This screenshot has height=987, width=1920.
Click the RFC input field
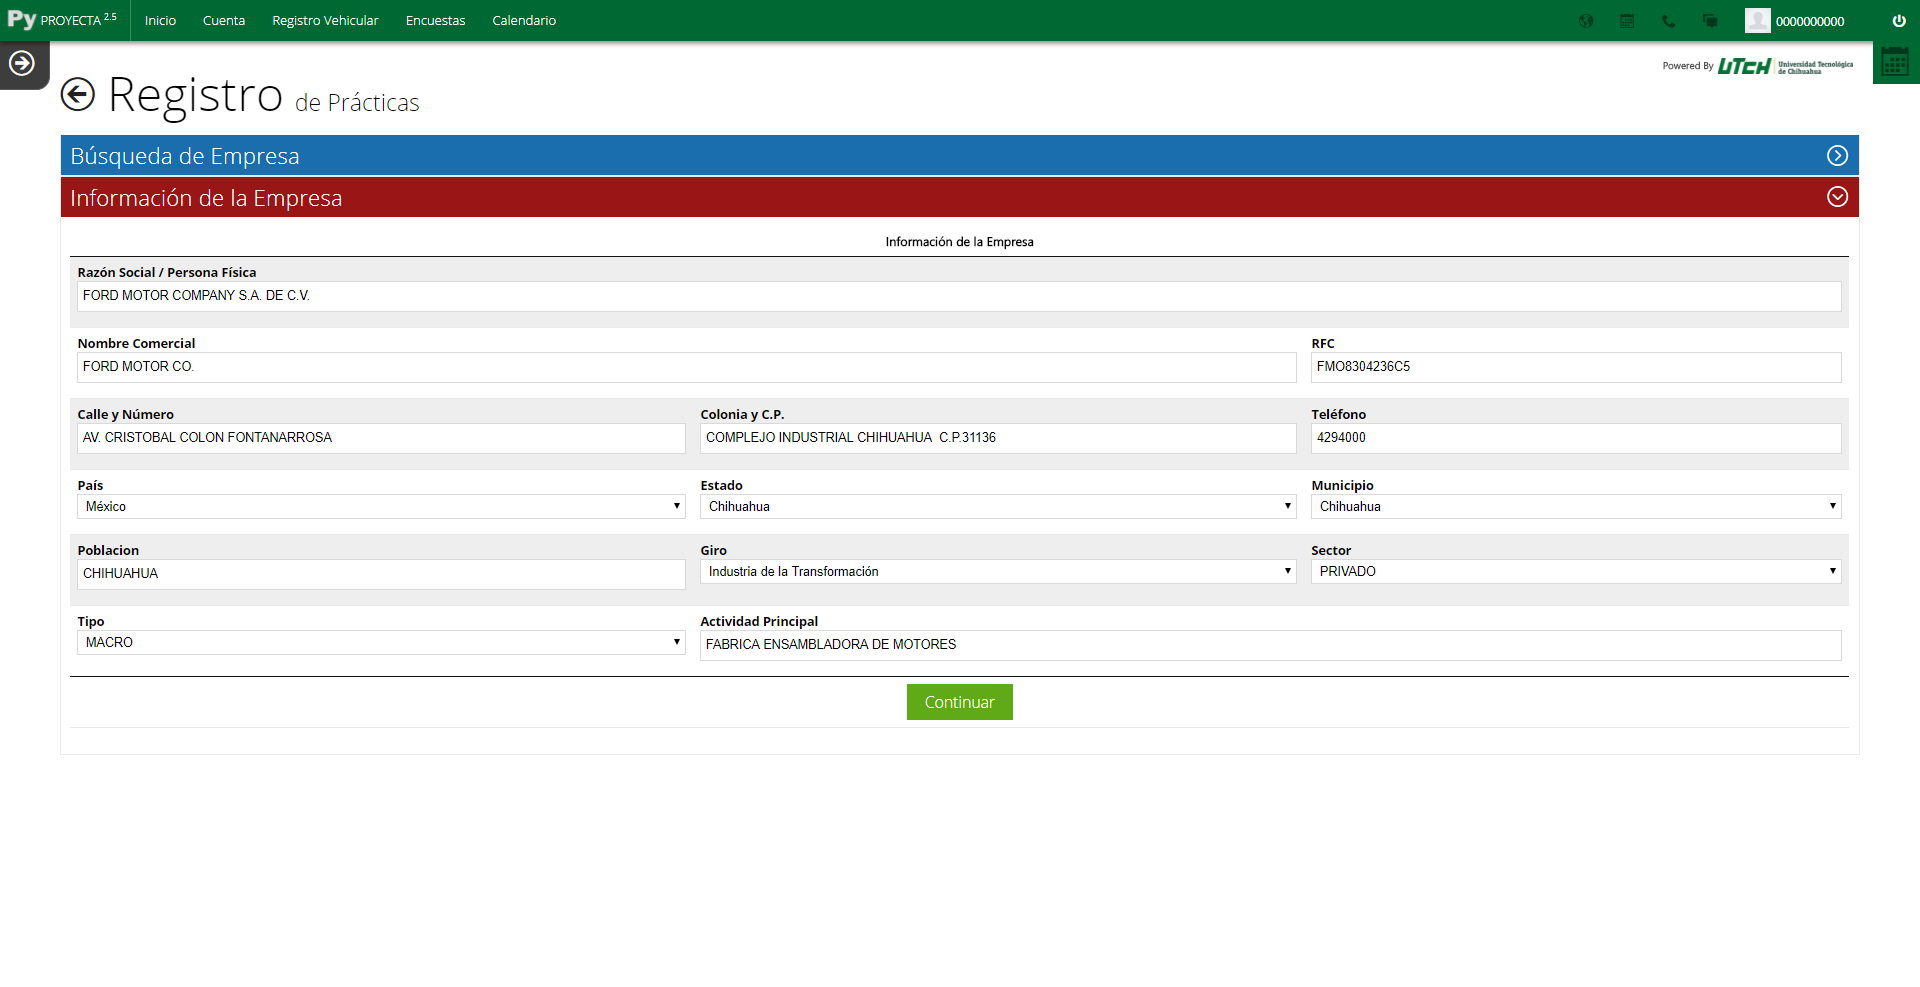[1576, 367]
